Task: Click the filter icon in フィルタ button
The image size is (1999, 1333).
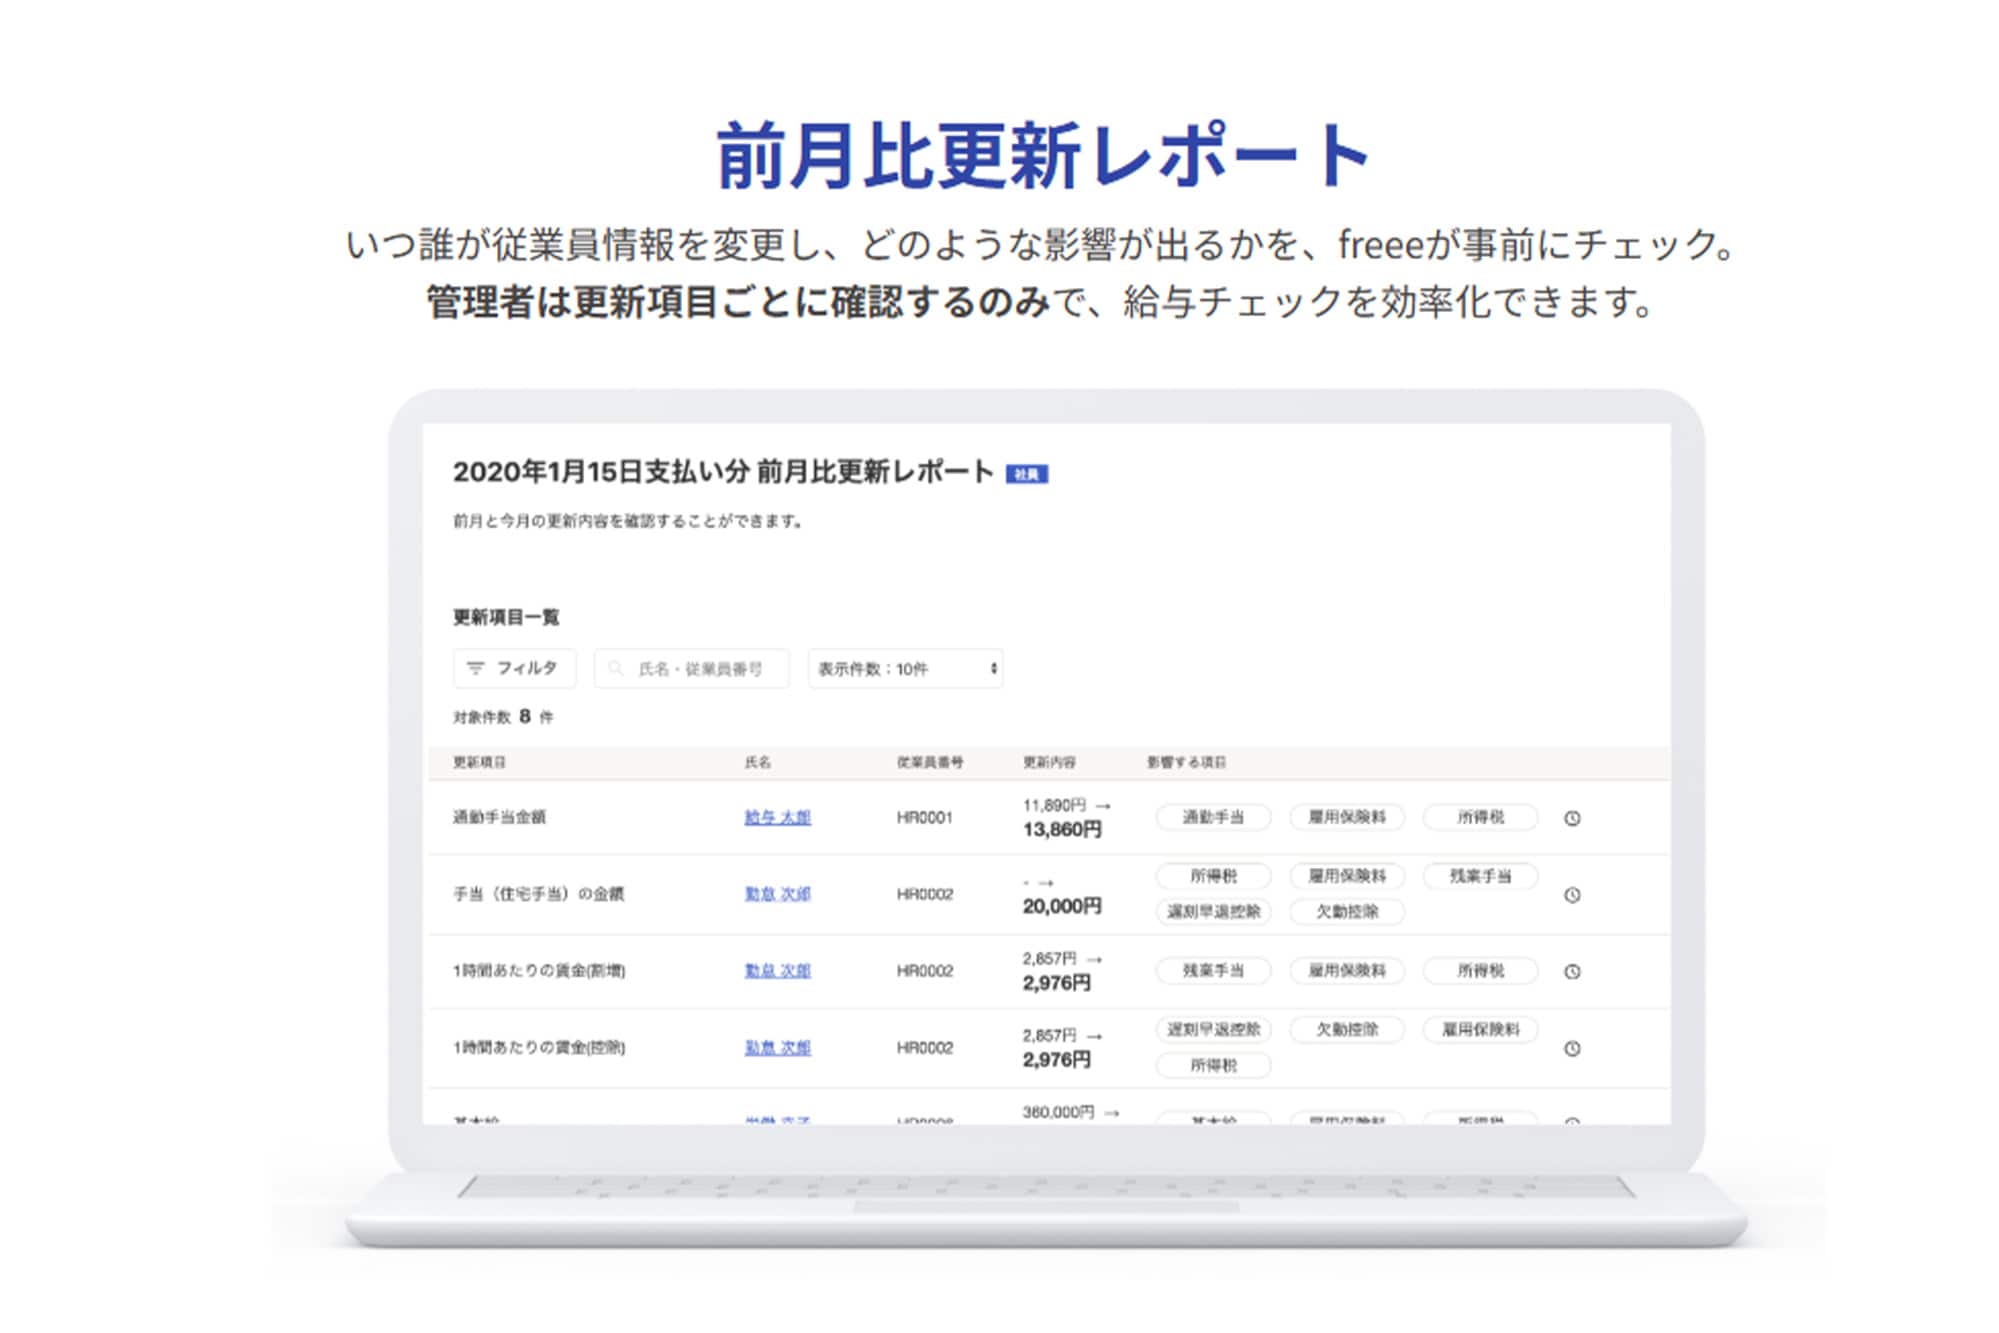Action: point(476,668)
